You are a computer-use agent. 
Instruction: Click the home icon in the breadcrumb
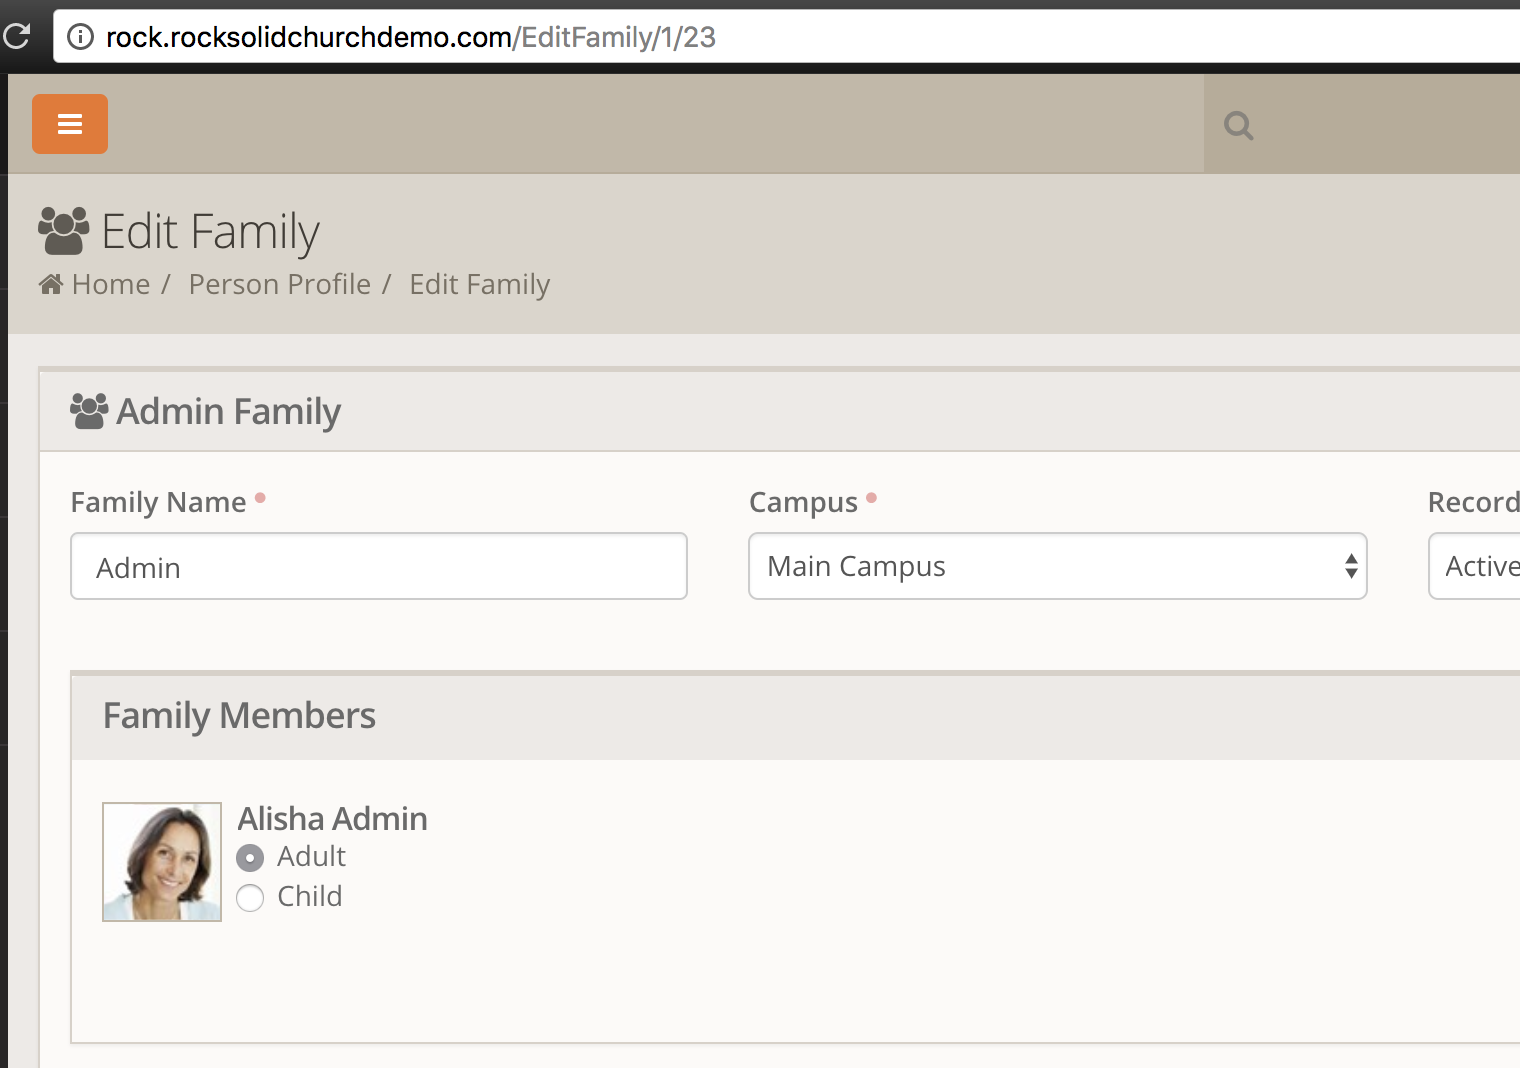[51, 285]
